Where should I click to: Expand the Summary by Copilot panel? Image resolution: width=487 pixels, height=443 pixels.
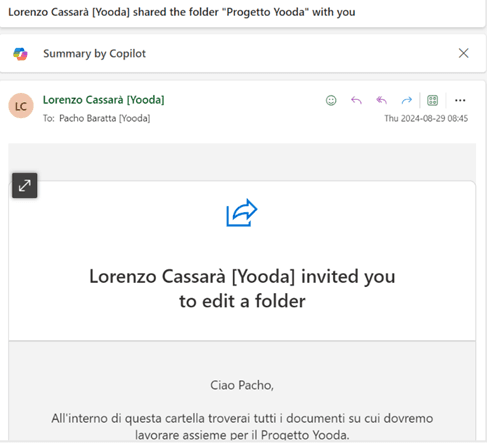click(x=94, y=54)
